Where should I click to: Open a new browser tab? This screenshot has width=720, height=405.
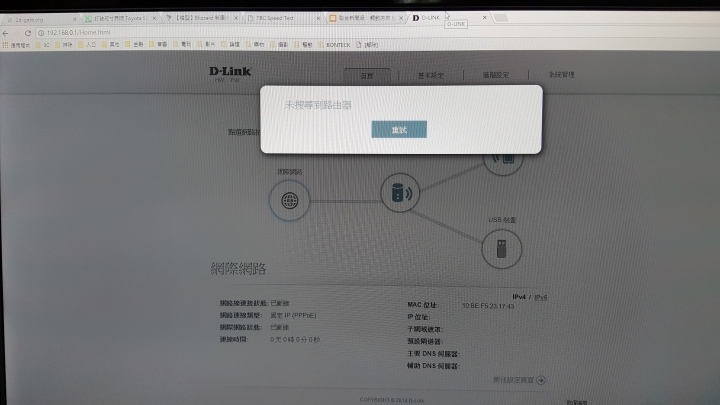[501, 17]
